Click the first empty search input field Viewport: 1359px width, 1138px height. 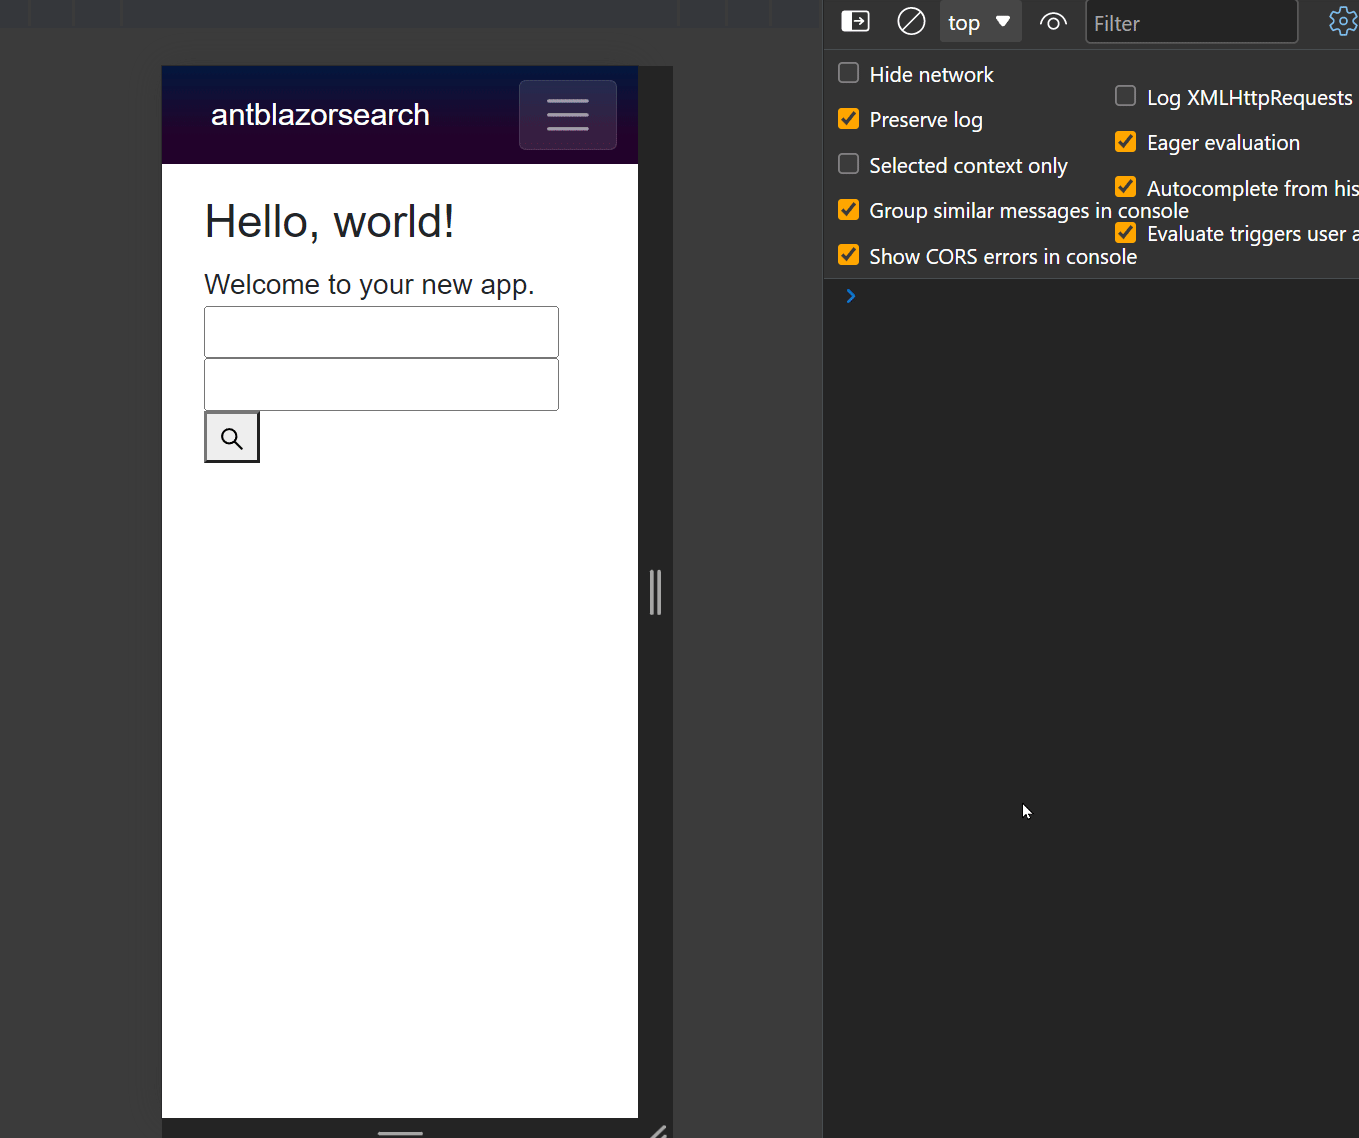click(x=381, y=331)
